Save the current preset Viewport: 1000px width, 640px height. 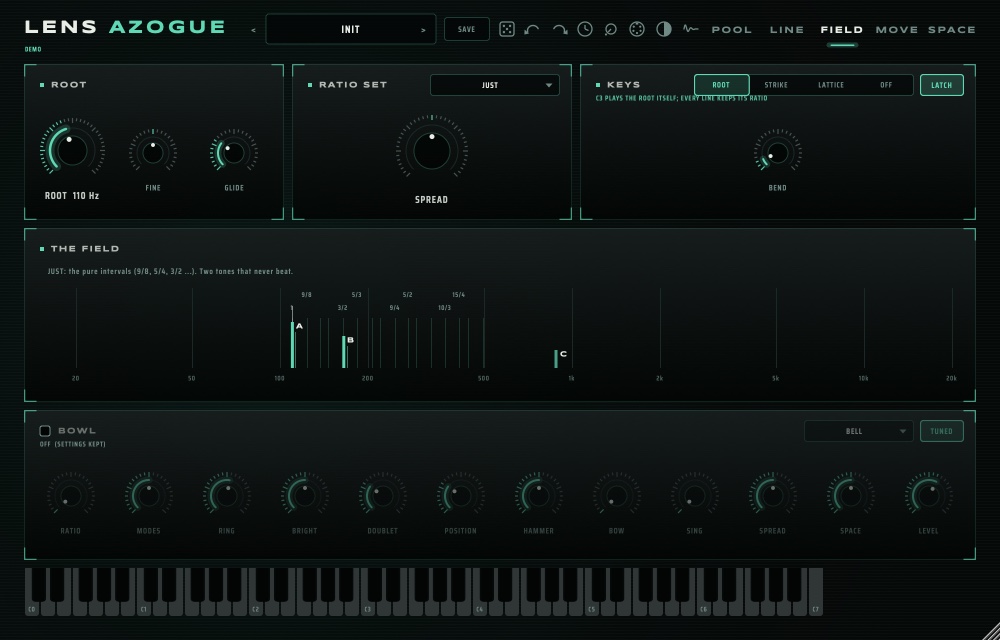click(x=467, y=29)
